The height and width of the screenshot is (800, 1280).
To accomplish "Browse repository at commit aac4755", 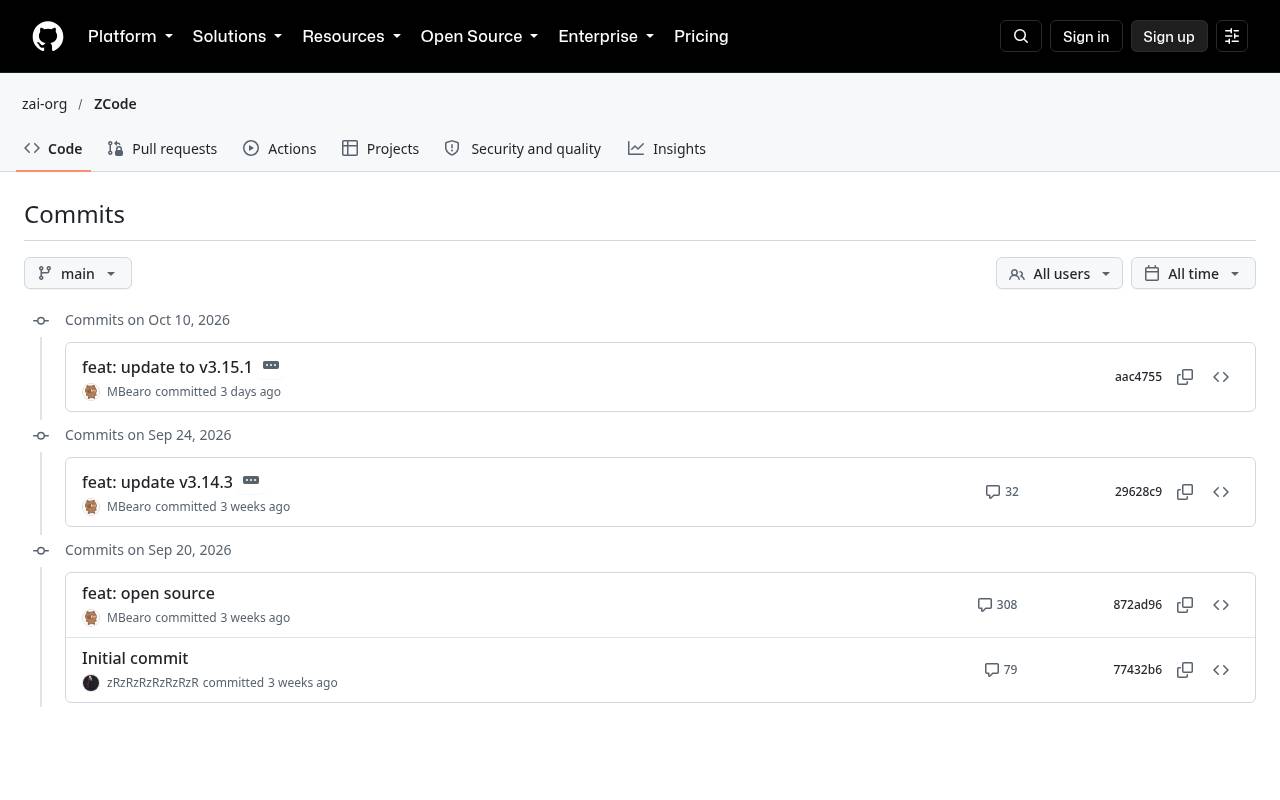I will tap(1221, 377).
